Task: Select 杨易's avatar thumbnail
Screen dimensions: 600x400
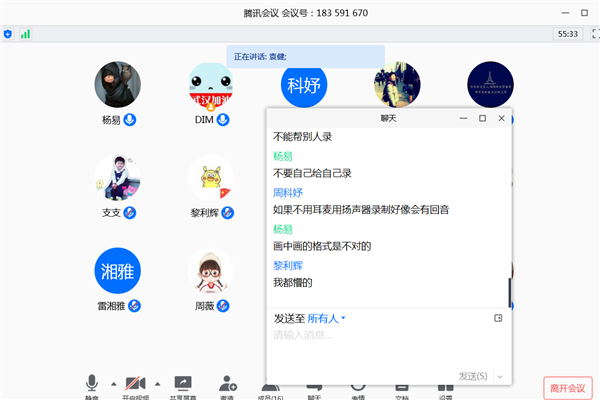Action: 117,85
